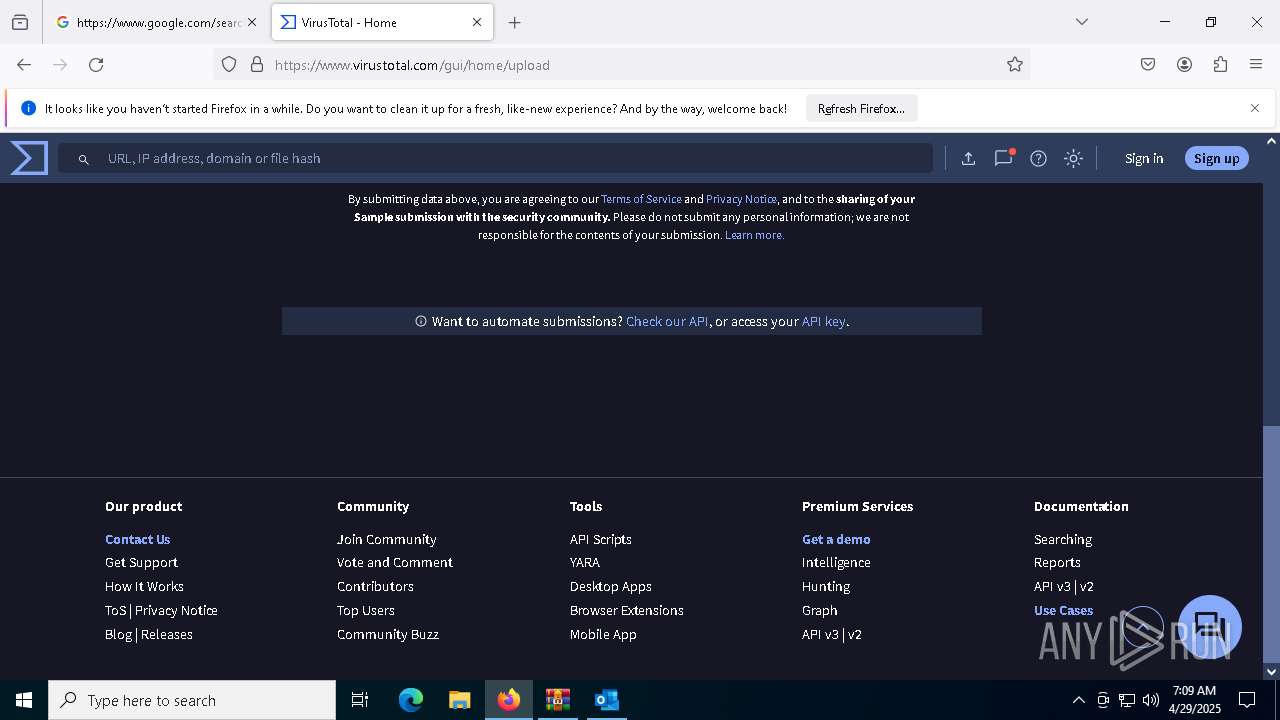Open the API key link
Image resolution: width=1280 pixels, height=720 pixels.
pyautogui.click(x=824, y=321)
